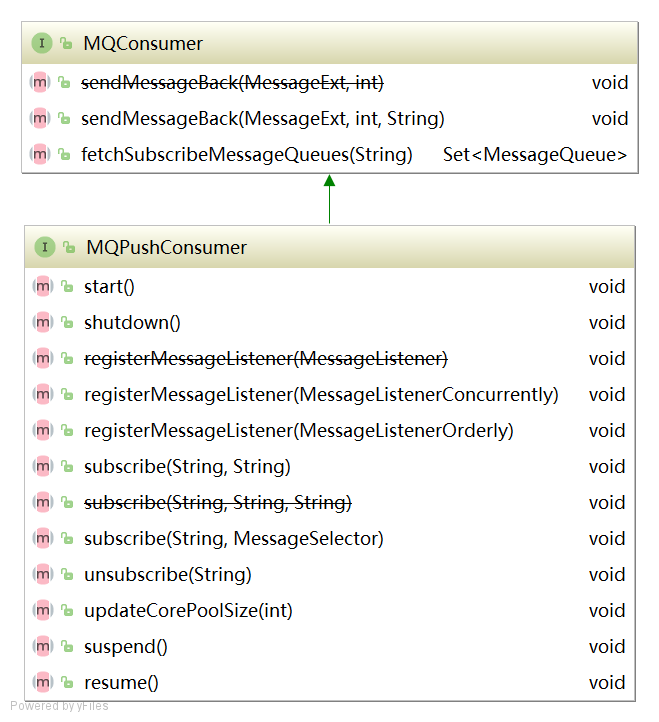659x722 pixels.
Task: Select sendMessageBack(MessageExt, int, String) method
Action: click(x=262, y=119)
